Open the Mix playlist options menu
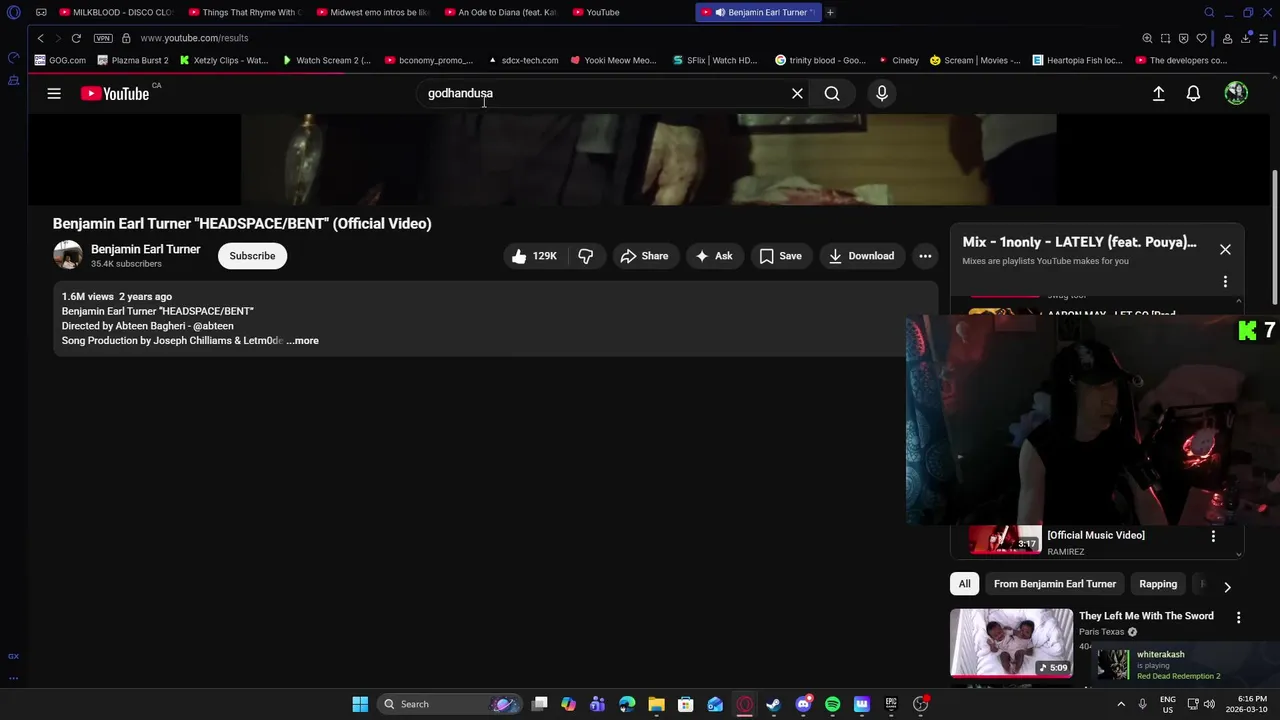Screen dimensions: 1280x720 [1225, 282]
